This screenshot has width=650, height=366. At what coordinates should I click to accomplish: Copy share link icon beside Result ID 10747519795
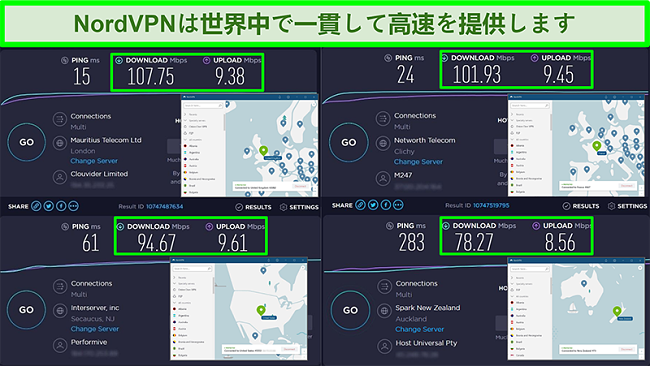click(x=361, y=205)
